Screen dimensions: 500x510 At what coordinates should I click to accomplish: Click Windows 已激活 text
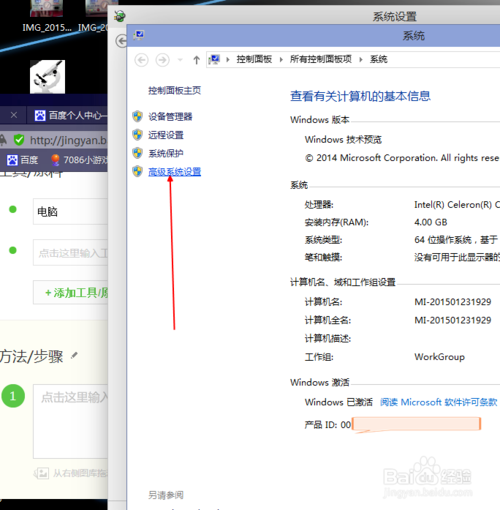(339, 402)
